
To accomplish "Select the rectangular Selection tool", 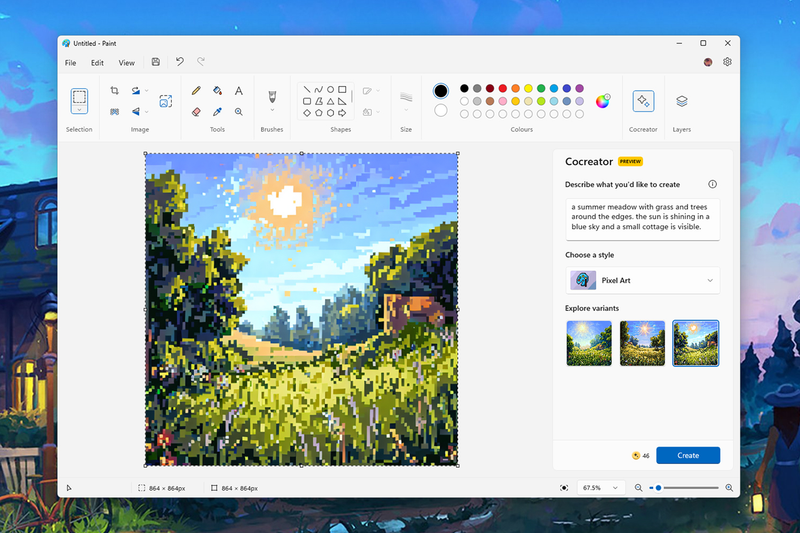I will 79,96.
